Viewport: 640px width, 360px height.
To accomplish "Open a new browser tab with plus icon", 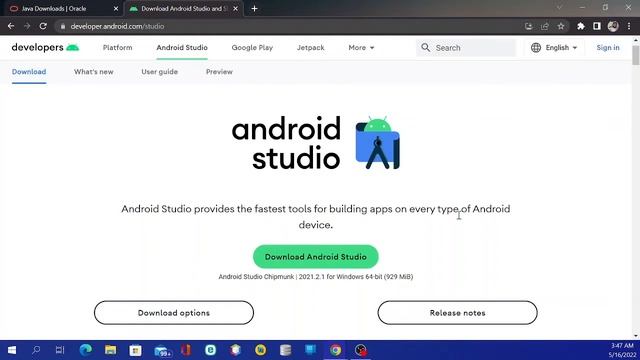I will (254, 8).
